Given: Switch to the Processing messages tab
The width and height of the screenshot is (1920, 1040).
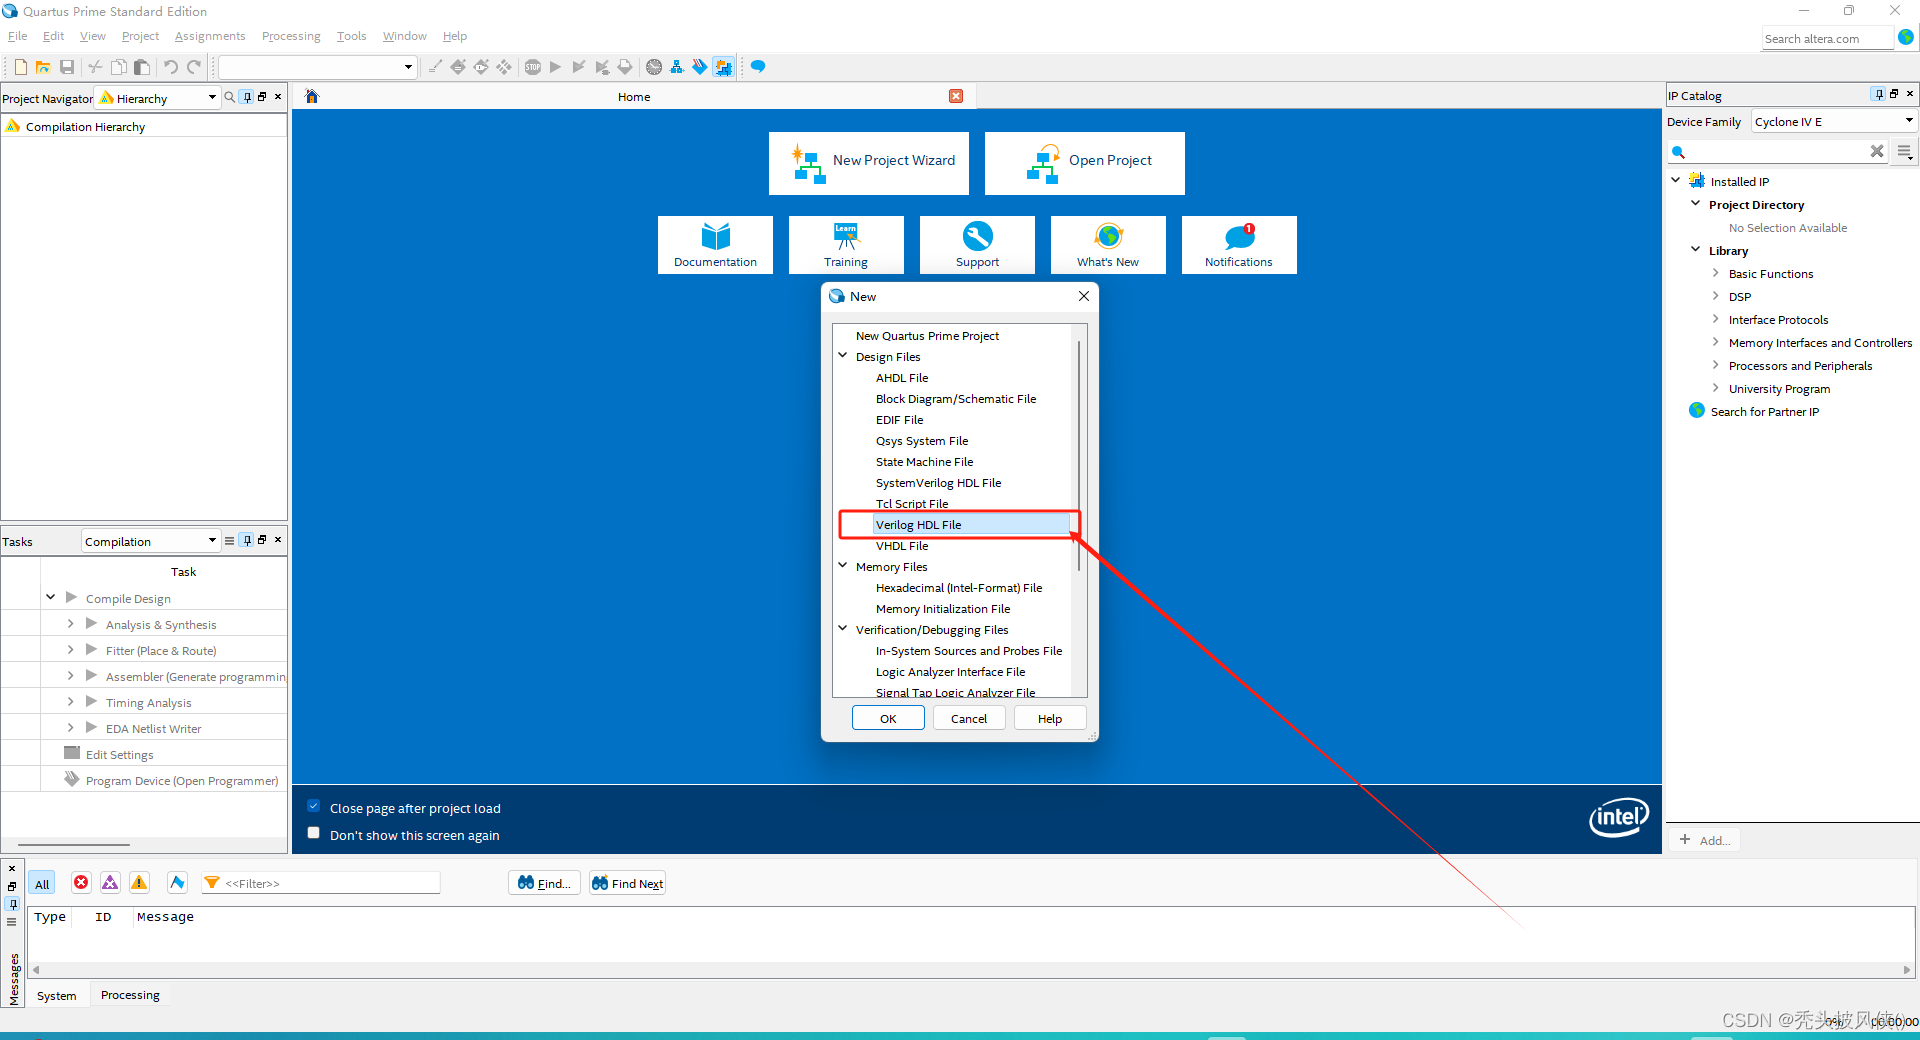Looking at the screenshot, I should (x=130, y=995).
